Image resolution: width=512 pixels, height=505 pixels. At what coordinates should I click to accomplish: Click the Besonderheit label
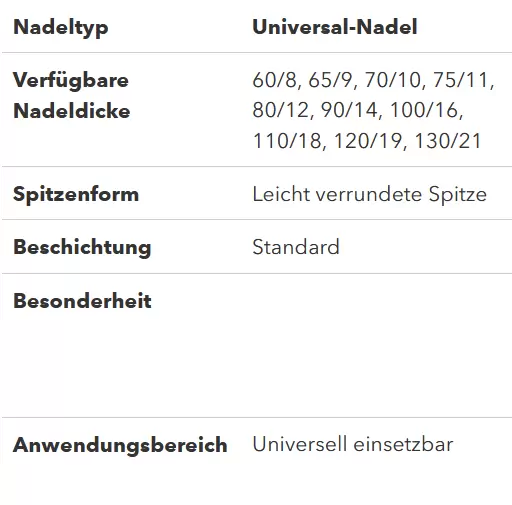[82, 301]
